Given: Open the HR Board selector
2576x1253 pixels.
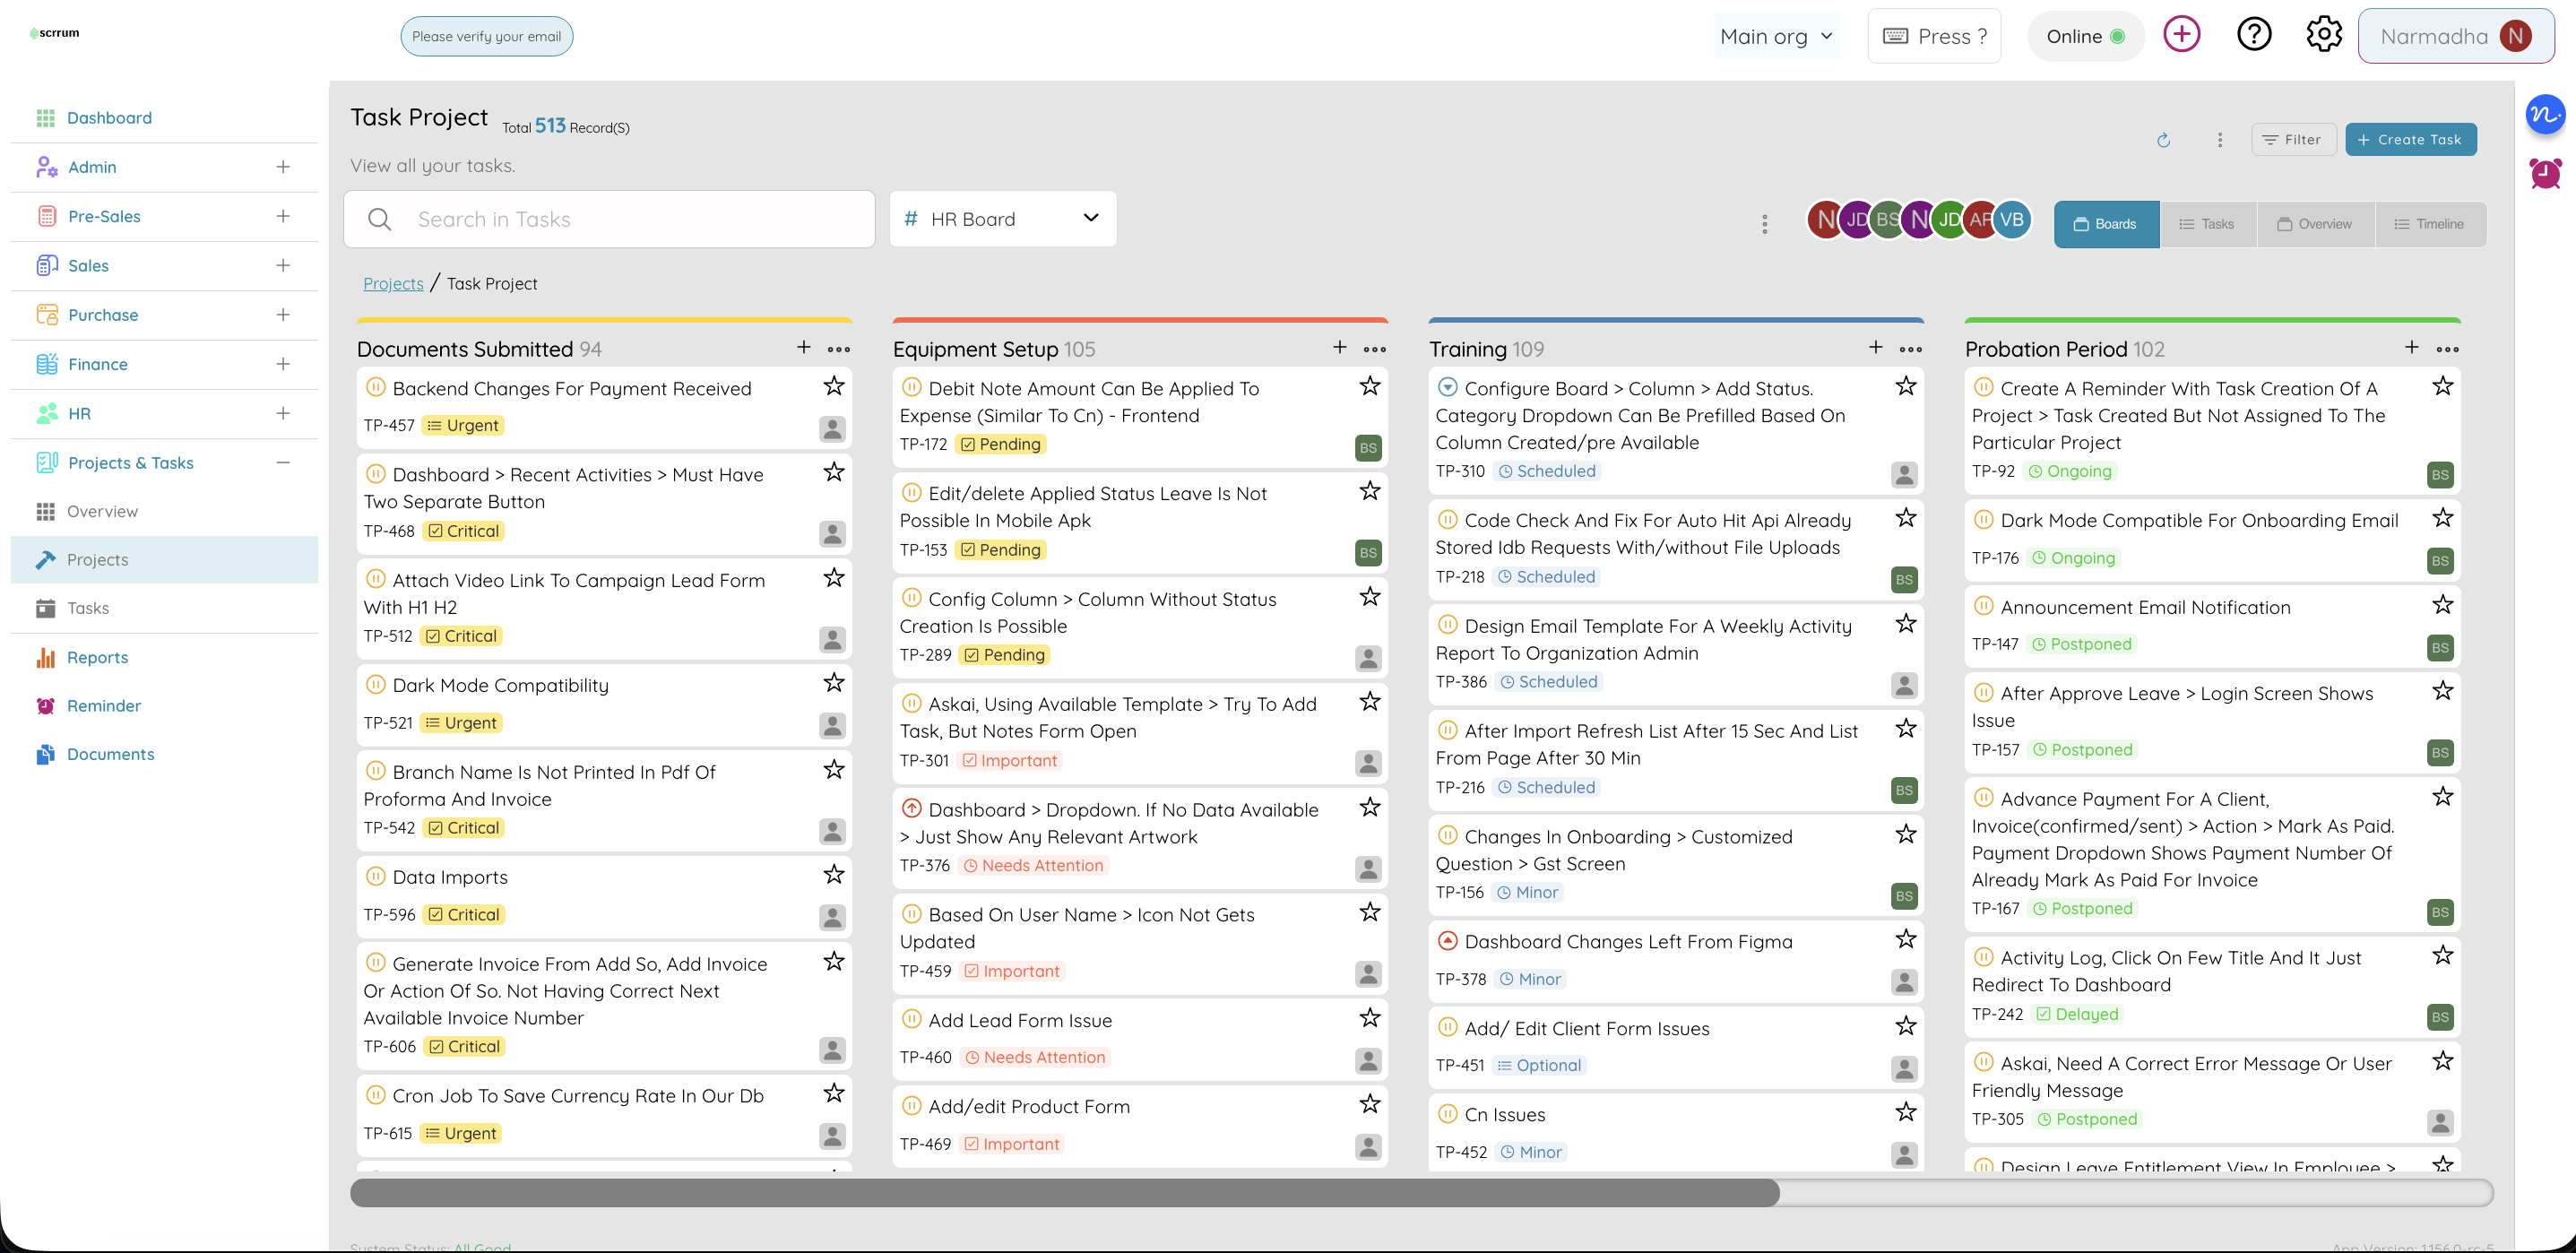Looking at the screenshot, I should point(1002,218).
